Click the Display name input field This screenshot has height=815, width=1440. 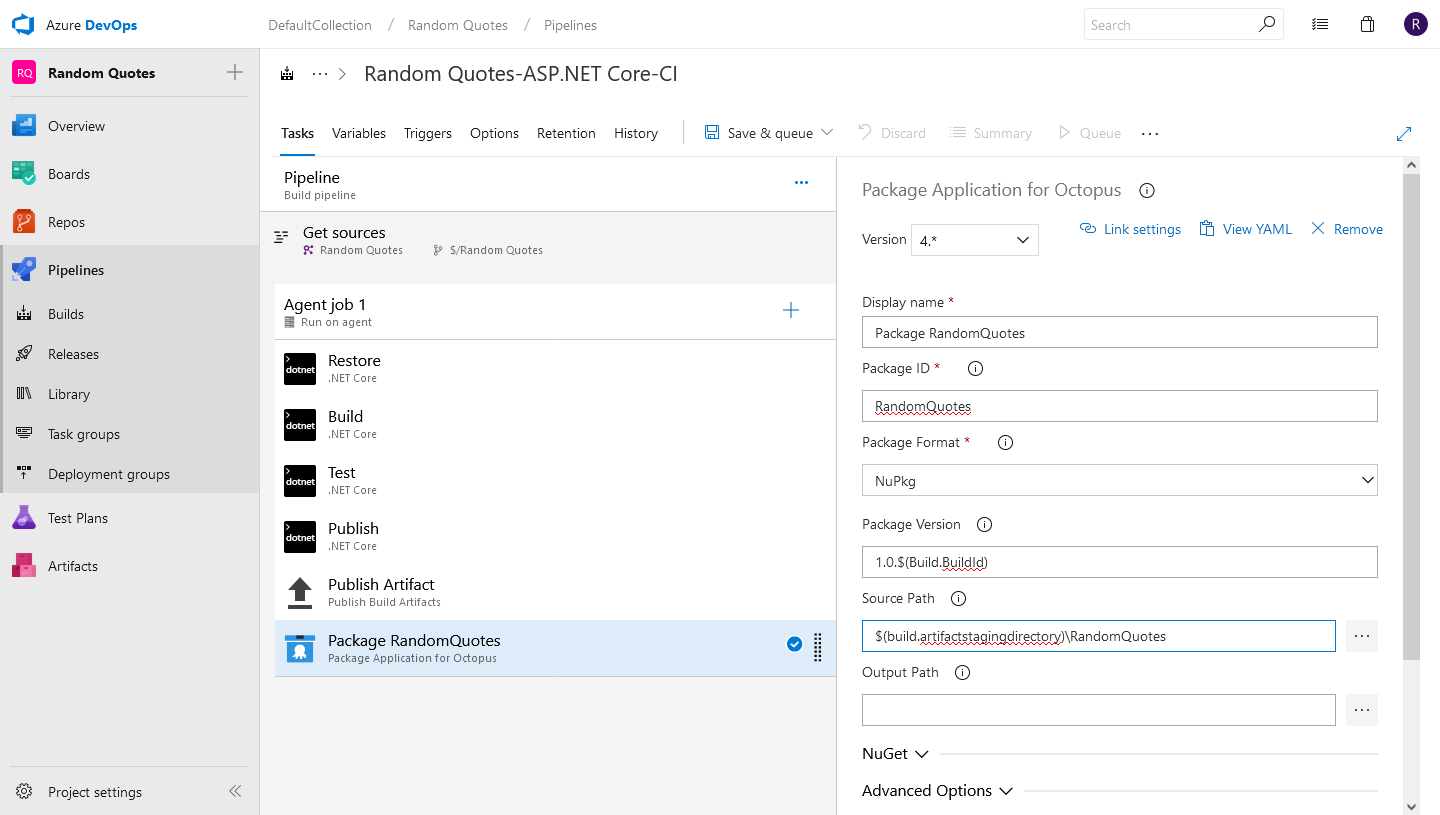pos(1119,332)
